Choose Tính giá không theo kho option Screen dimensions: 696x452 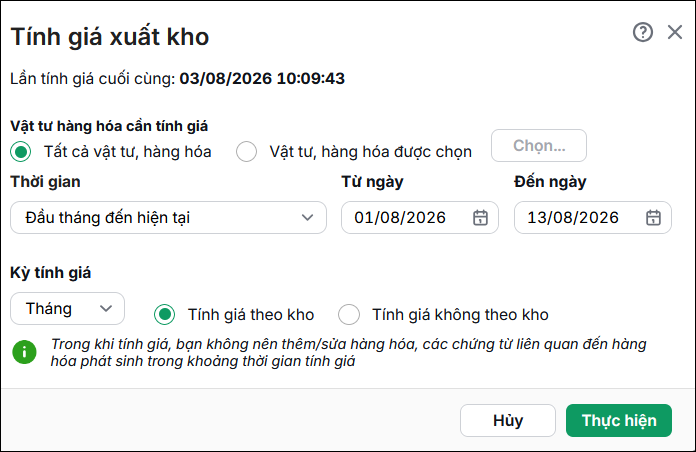pyautogui.click(x=349, y=314)
